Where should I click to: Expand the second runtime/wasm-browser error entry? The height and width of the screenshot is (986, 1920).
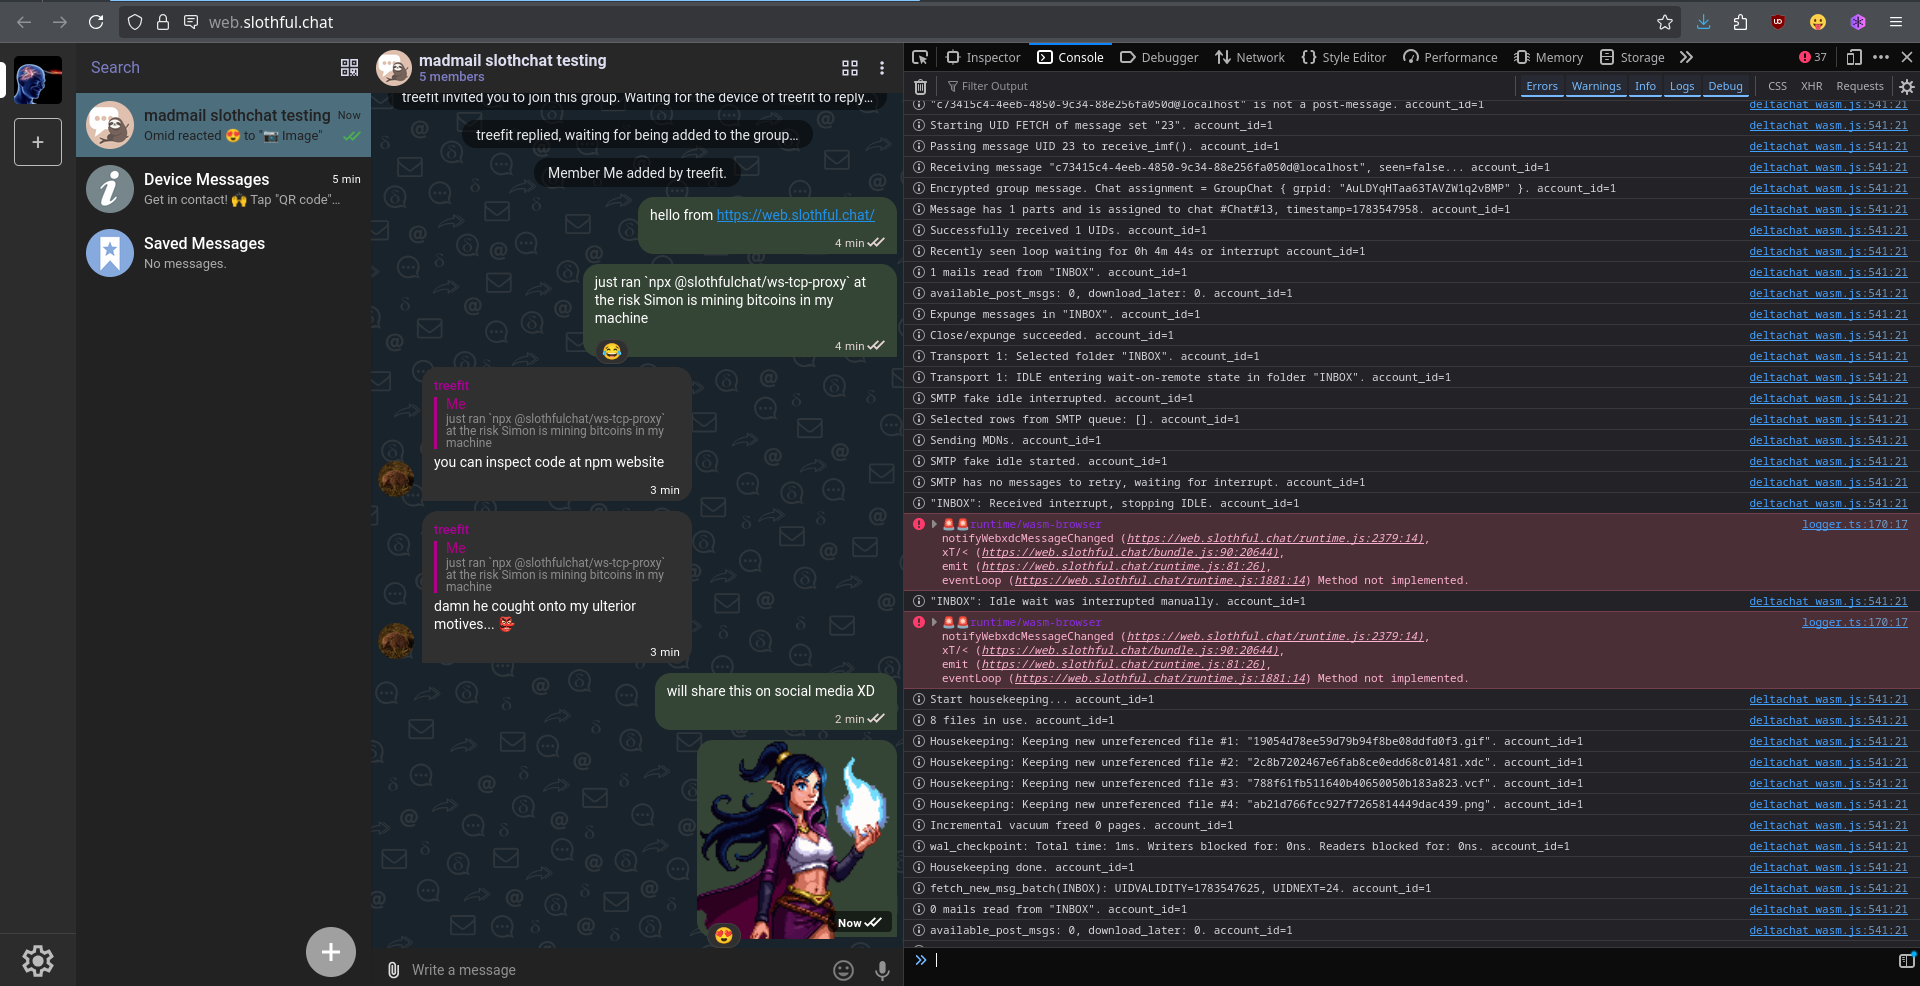934,622
